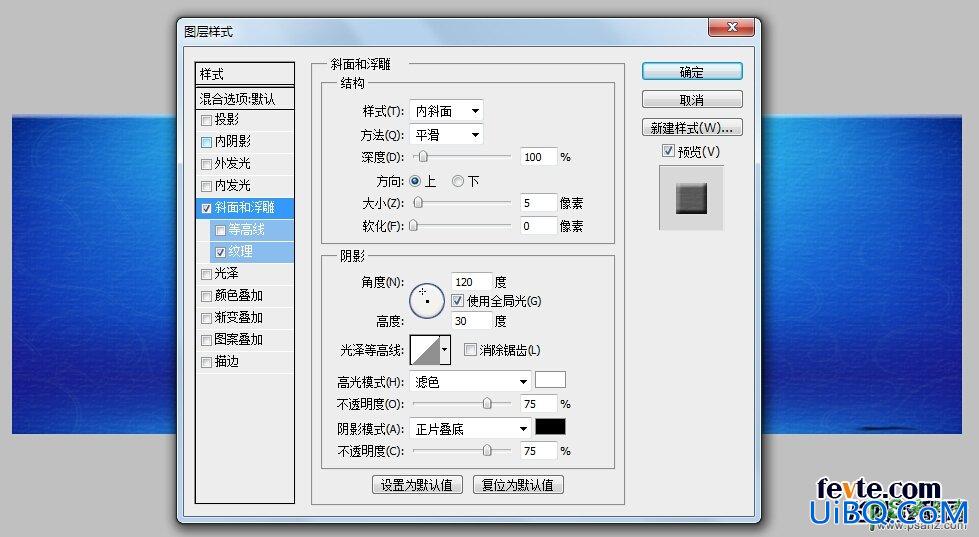Image resolution: width=979 pixels, height=537 pixels.
Task: Enable the 渐变叠加 checkbox
Action: (x=206, y=318)
